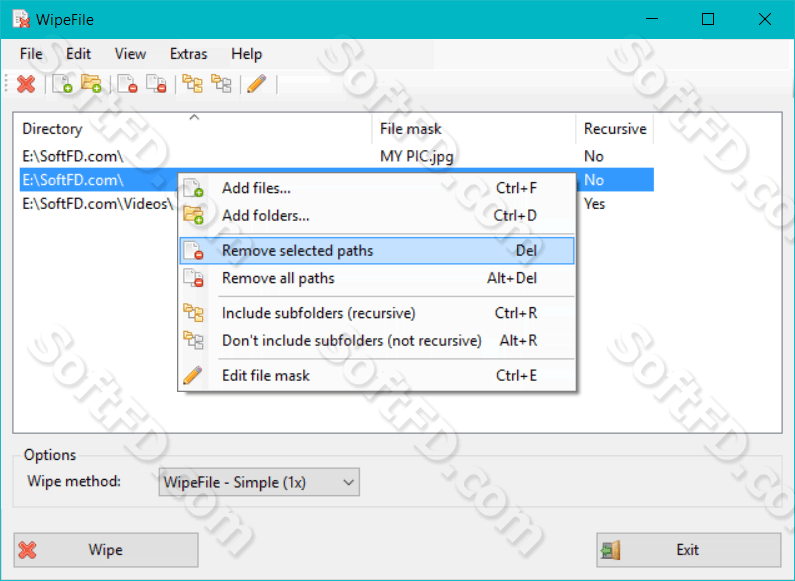Open the View menu
The image size is (795, 581).
coord(130,54)
